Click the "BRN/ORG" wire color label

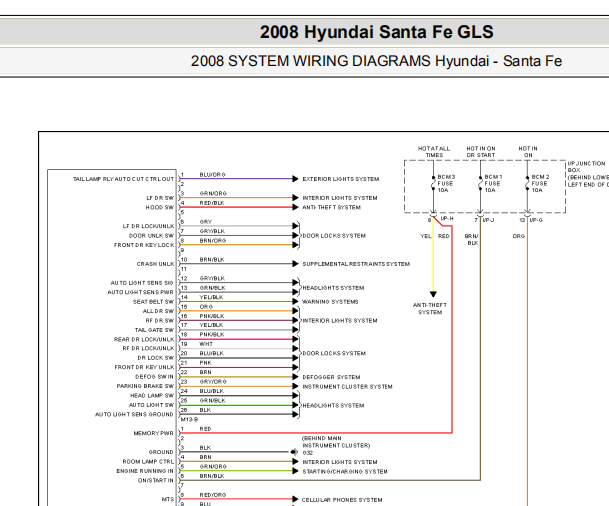coord(213,241)
